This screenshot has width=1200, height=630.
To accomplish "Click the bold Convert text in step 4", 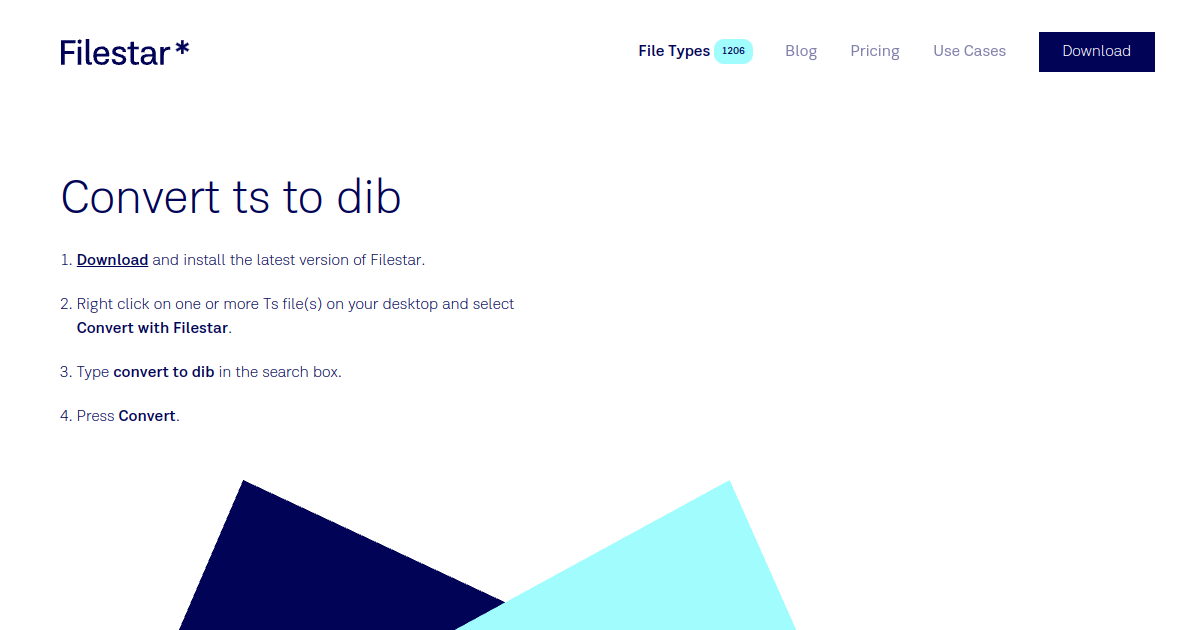I will tap(146, 415).
